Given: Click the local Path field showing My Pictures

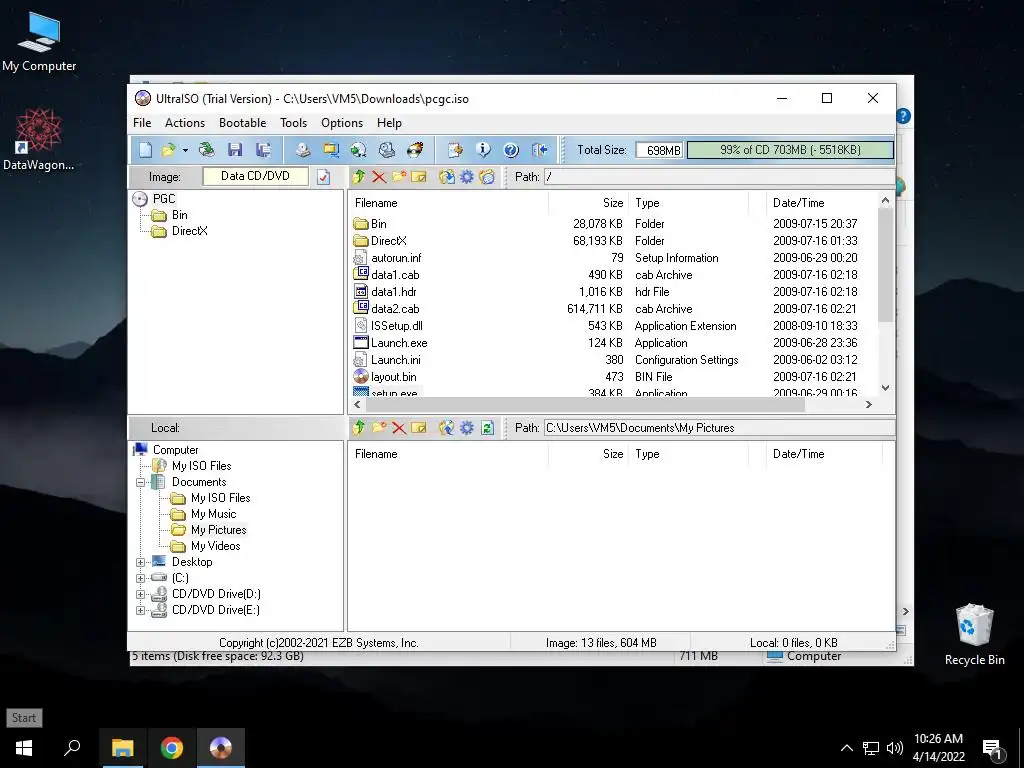Looking at the screenshot, I should click(x=720, y=428).
